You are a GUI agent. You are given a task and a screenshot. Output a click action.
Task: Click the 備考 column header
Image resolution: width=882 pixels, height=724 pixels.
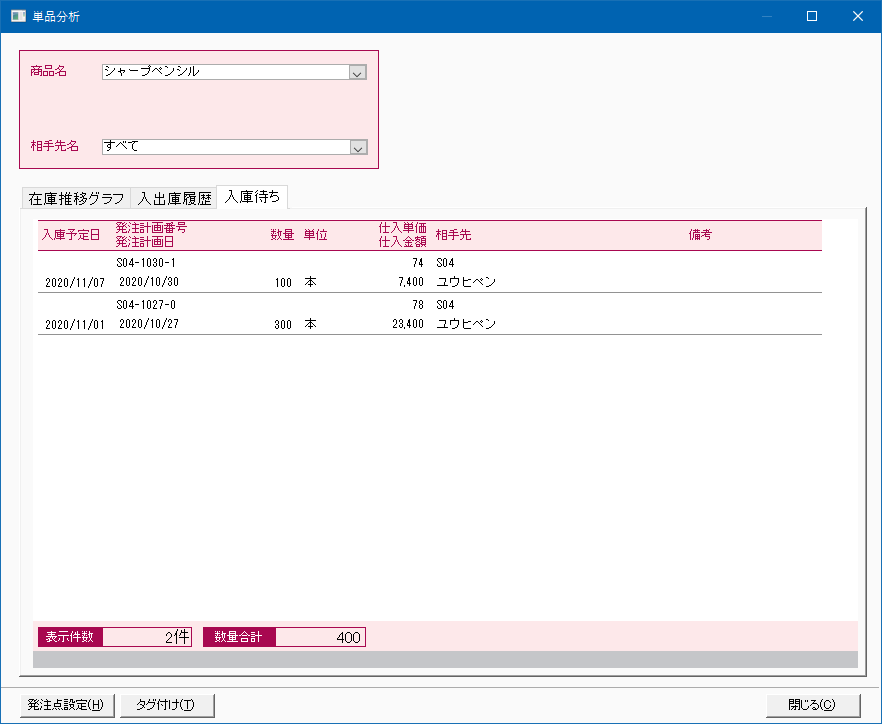point(700,235)
